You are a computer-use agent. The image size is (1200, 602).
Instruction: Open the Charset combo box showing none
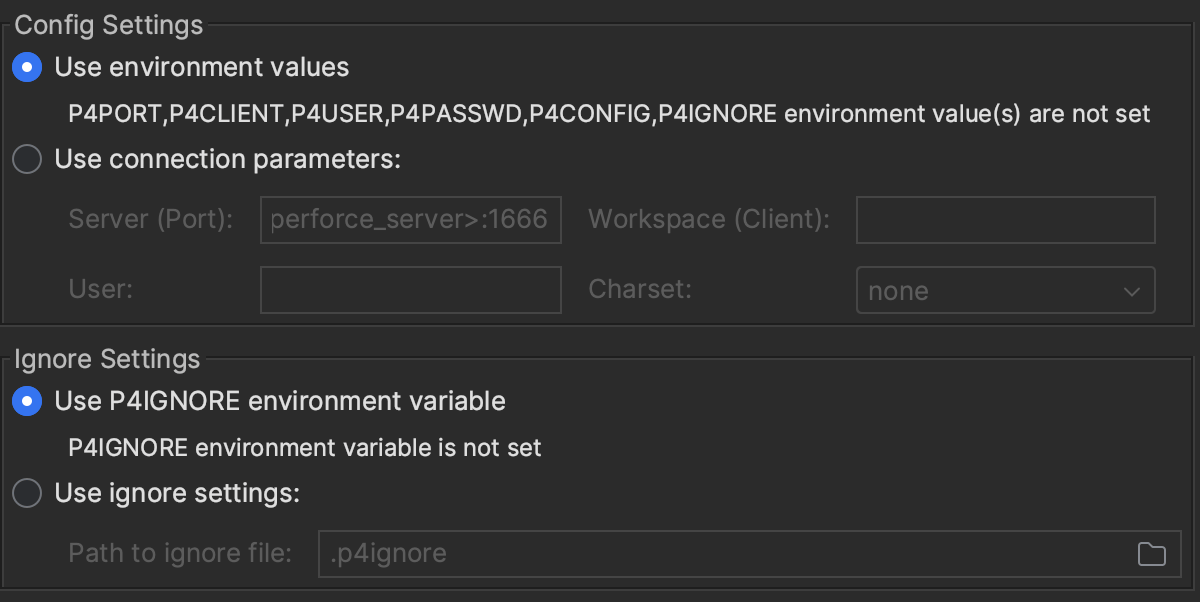[x=990, y=291]
